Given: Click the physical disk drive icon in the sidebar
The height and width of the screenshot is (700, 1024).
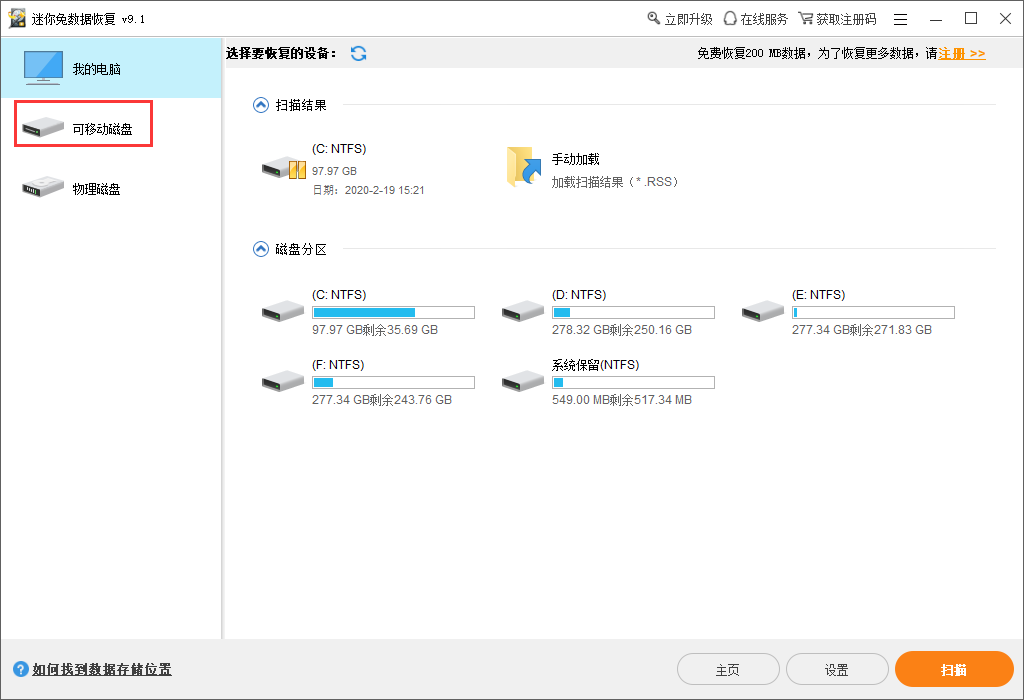Looking at the screenshot, I should 43,187.
